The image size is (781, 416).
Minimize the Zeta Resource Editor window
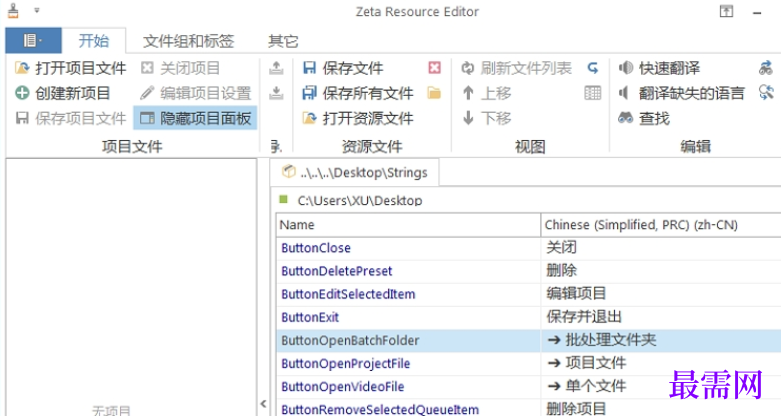pos(757,12)
